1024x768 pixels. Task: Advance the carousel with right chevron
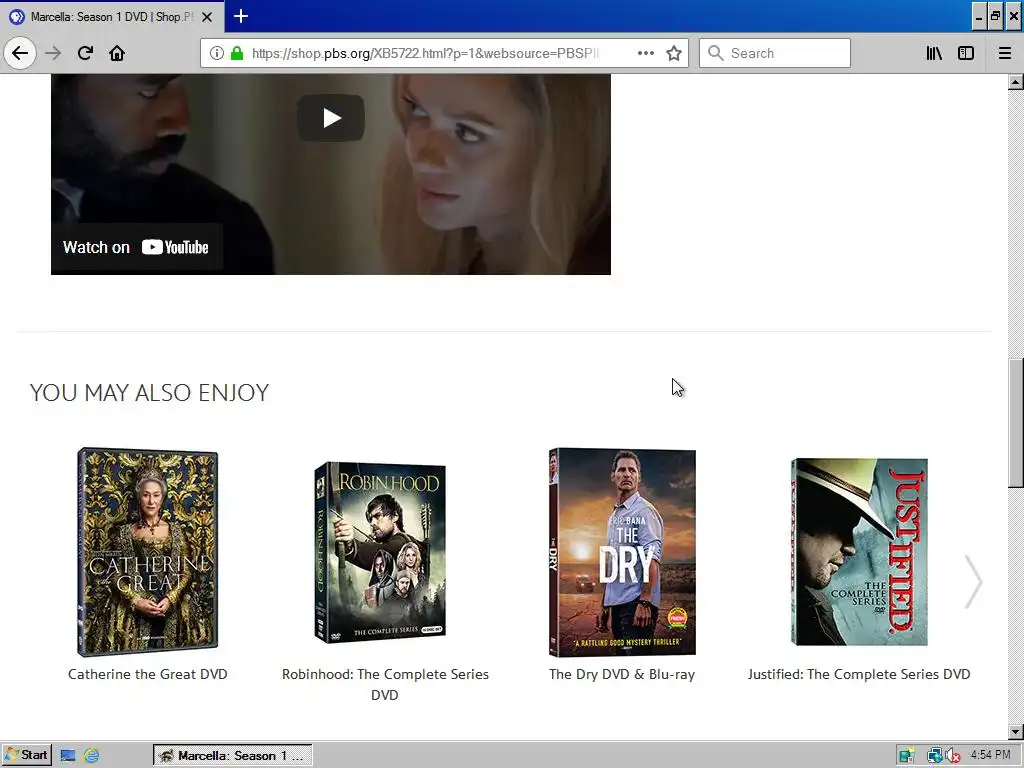[x=974, y=581]
